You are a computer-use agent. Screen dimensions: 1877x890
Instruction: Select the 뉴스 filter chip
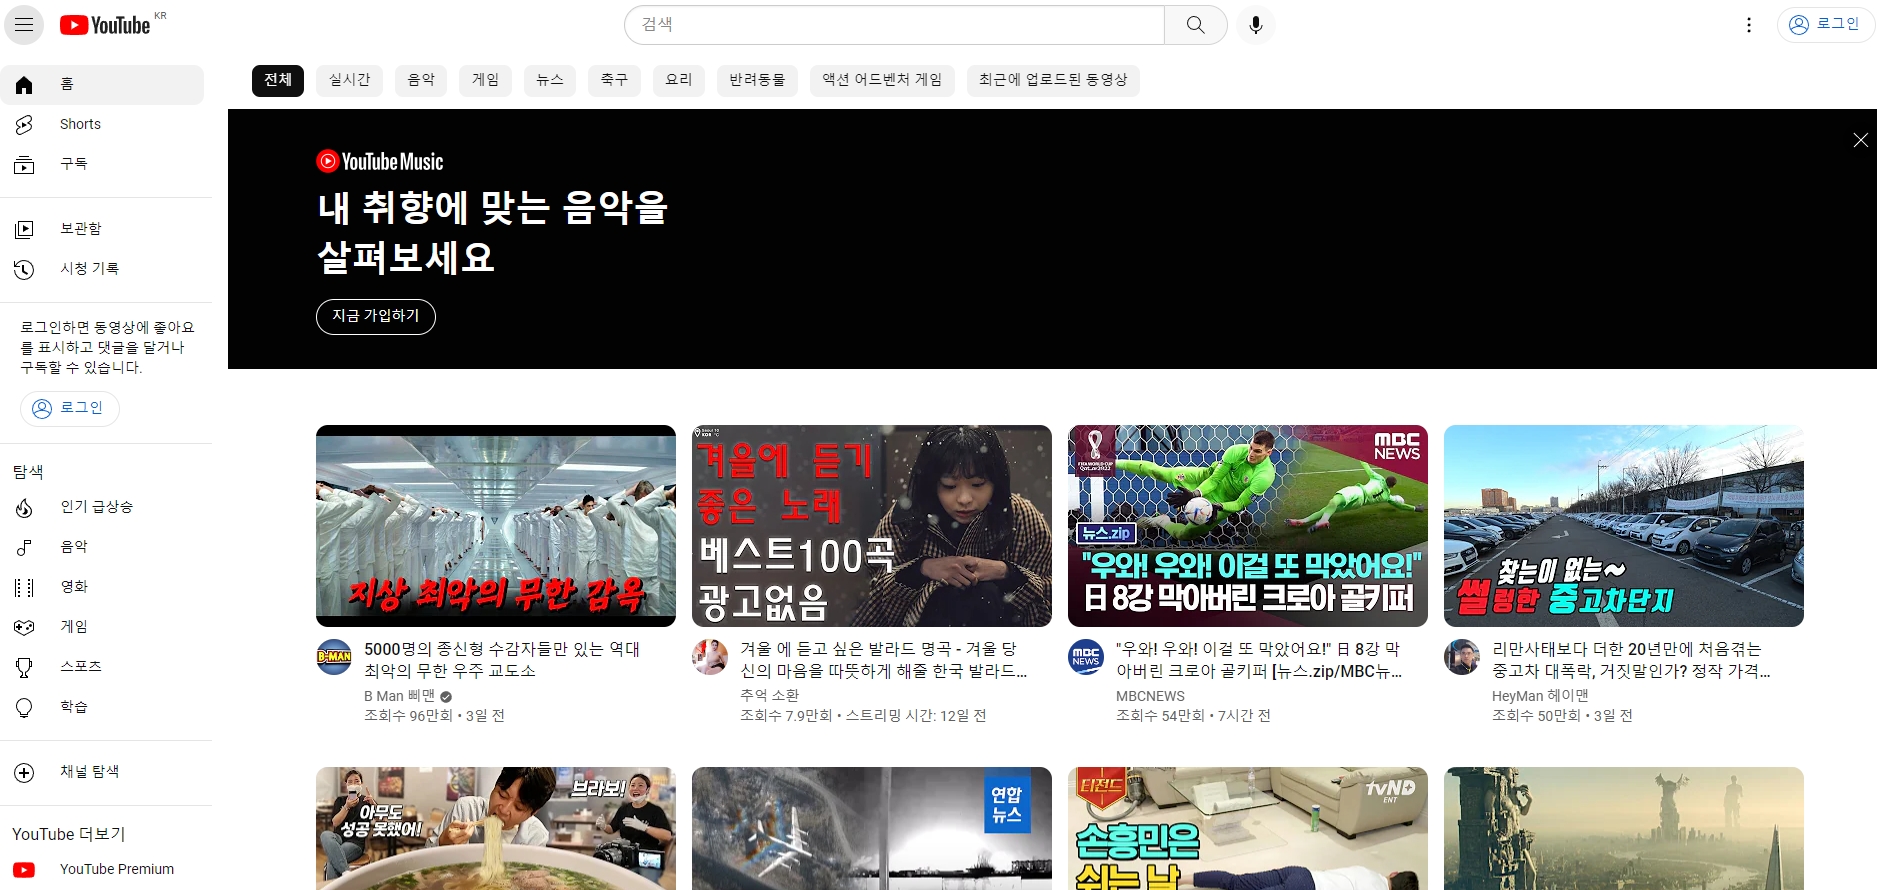click(550, 80)
